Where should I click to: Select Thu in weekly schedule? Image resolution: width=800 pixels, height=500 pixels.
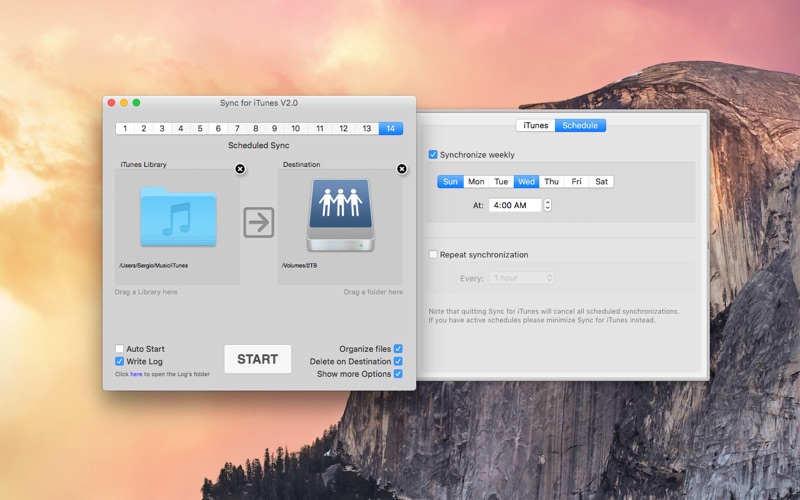(552, 182)
